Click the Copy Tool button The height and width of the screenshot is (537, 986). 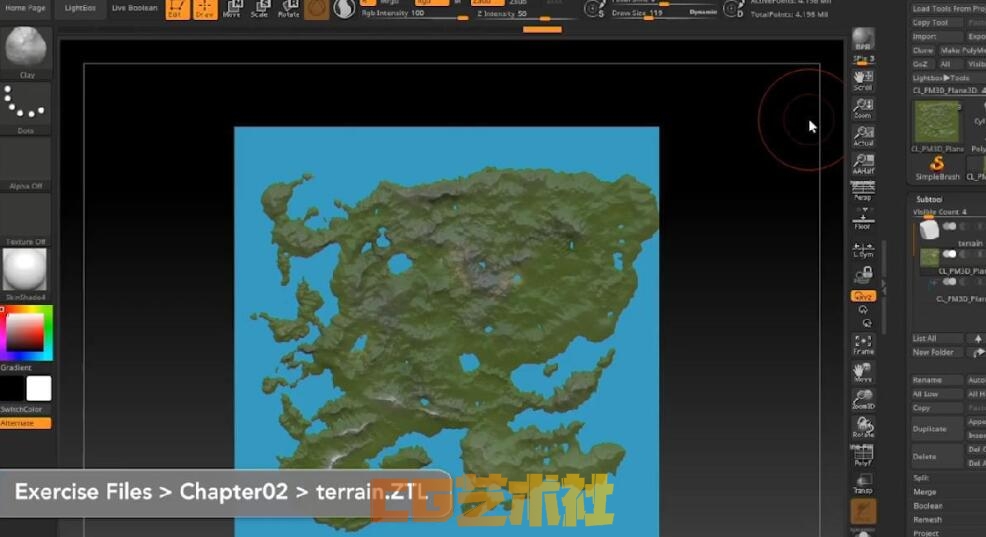pyautogui.click(x=936, y=23)
